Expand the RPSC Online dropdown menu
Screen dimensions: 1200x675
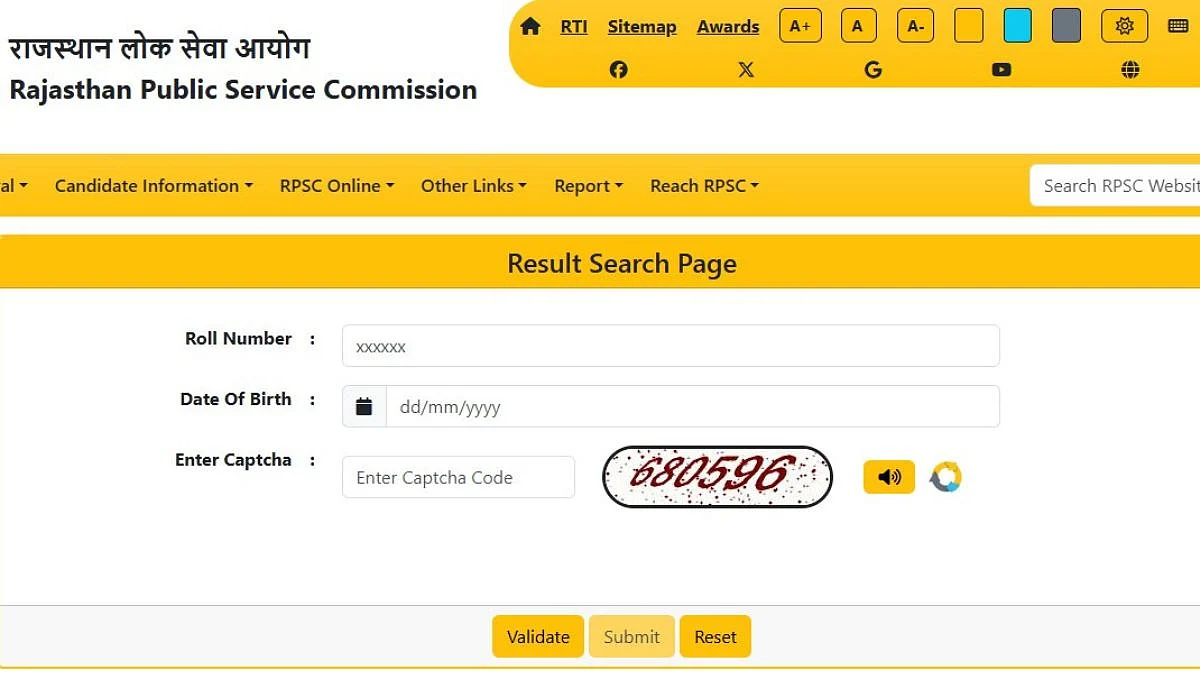tap(337, 186)
